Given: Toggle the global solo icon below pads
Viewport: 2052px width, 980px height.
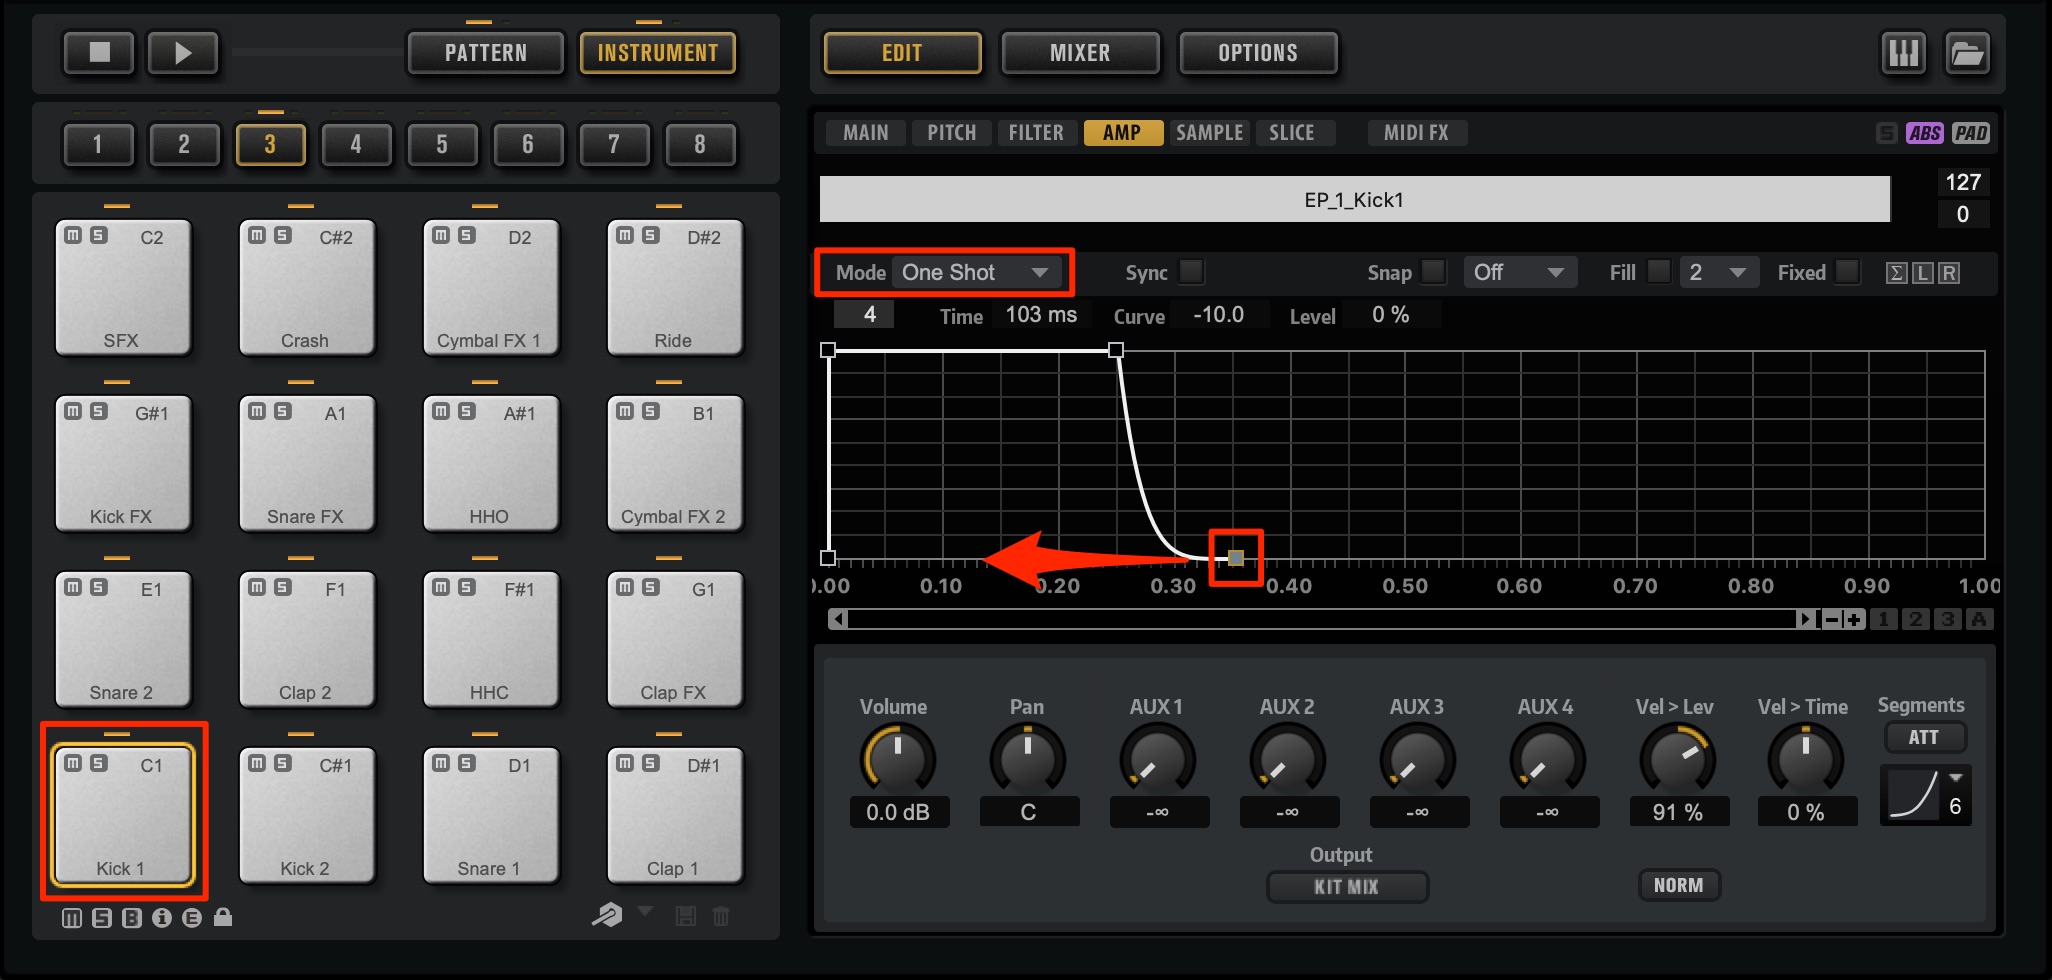Looking at the screenshot, I should coord(102,918).
